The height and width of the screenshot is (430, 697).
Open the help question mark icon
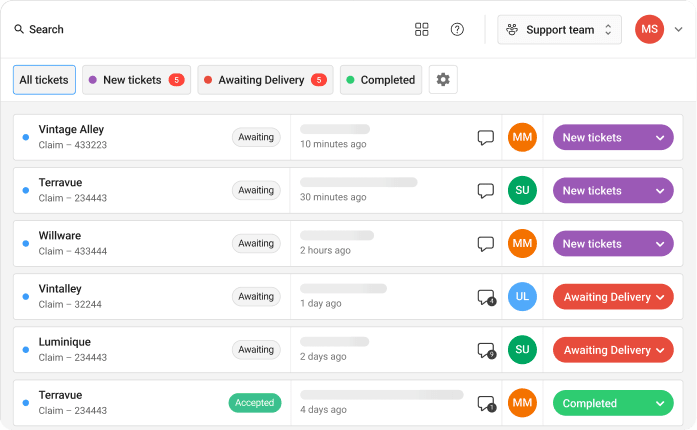457,29
